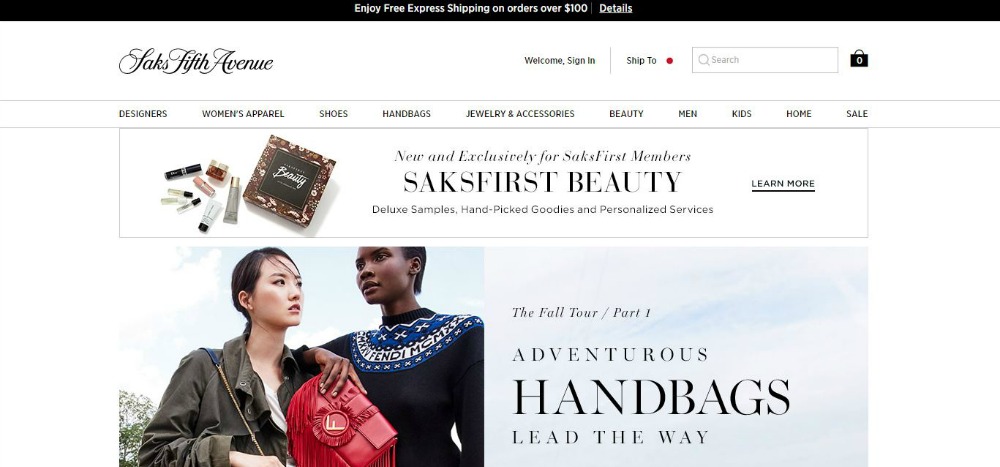Open the Beauty menu
The width and height of the screenshot is (1000, 467).
[x=626, y=114]
